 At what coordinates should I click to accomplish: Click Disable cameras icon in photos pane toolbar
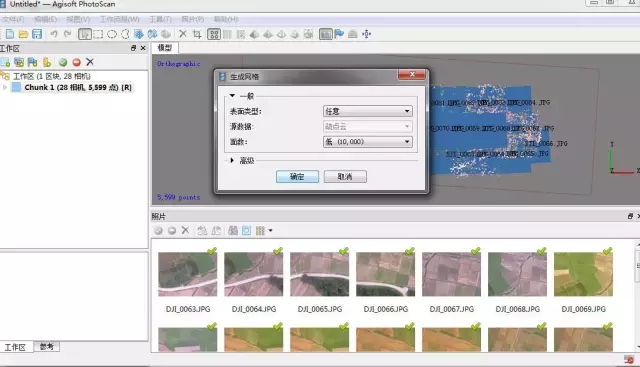point(172,231)
